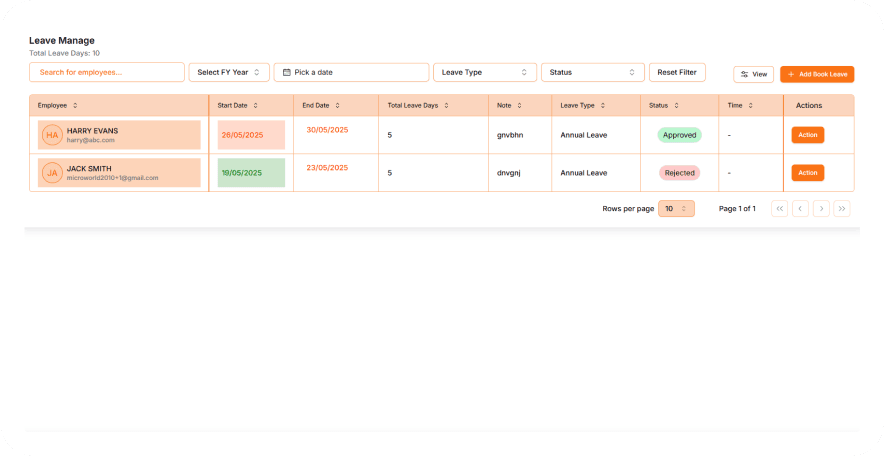Open the Pick a date picker
Image resolution: width=884 pixels, height=456 pixels.
coord(352,72)
